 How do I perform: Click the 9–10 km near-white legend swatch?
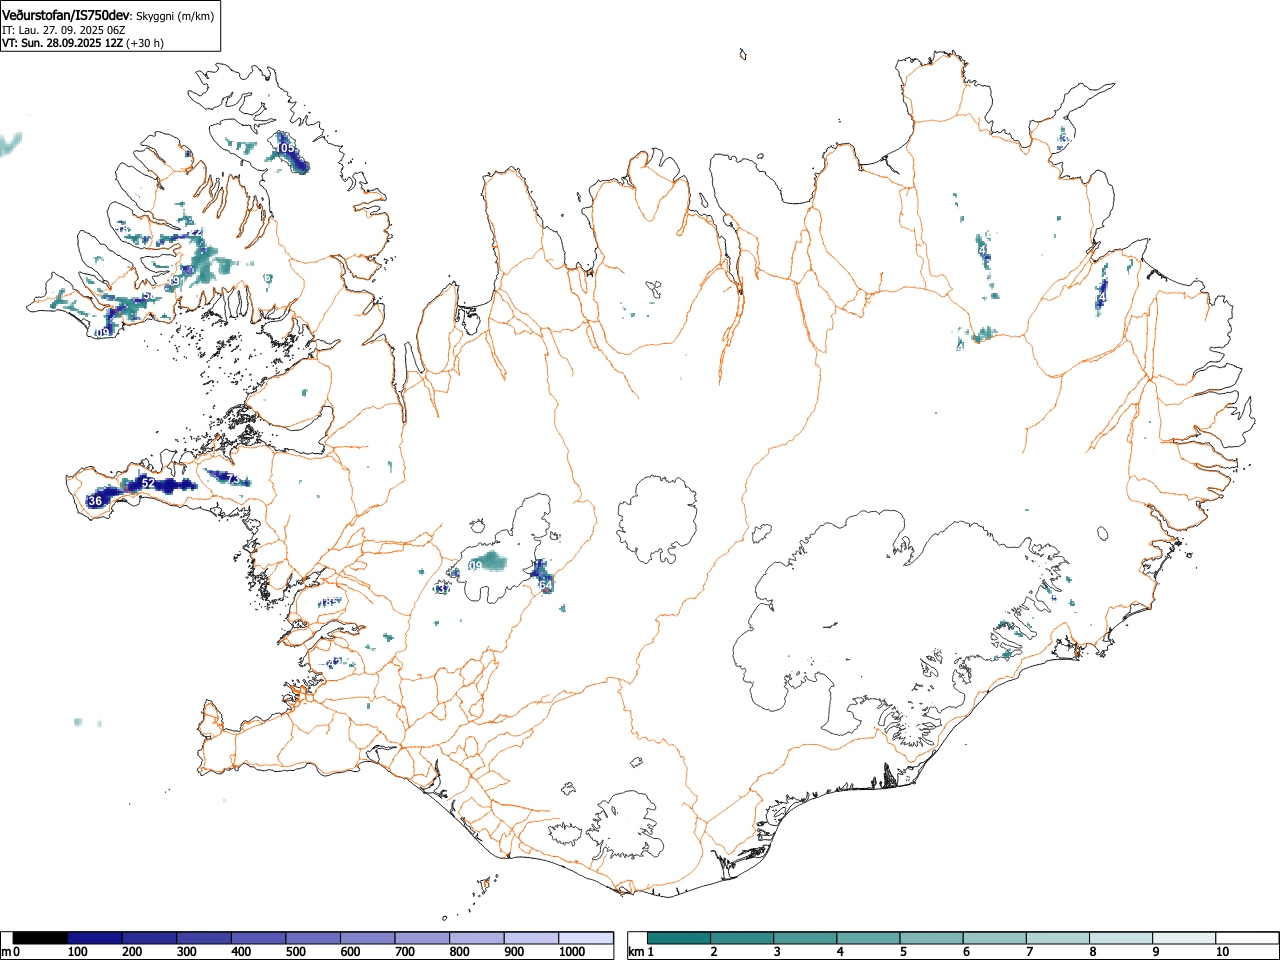coord(1185,938)
